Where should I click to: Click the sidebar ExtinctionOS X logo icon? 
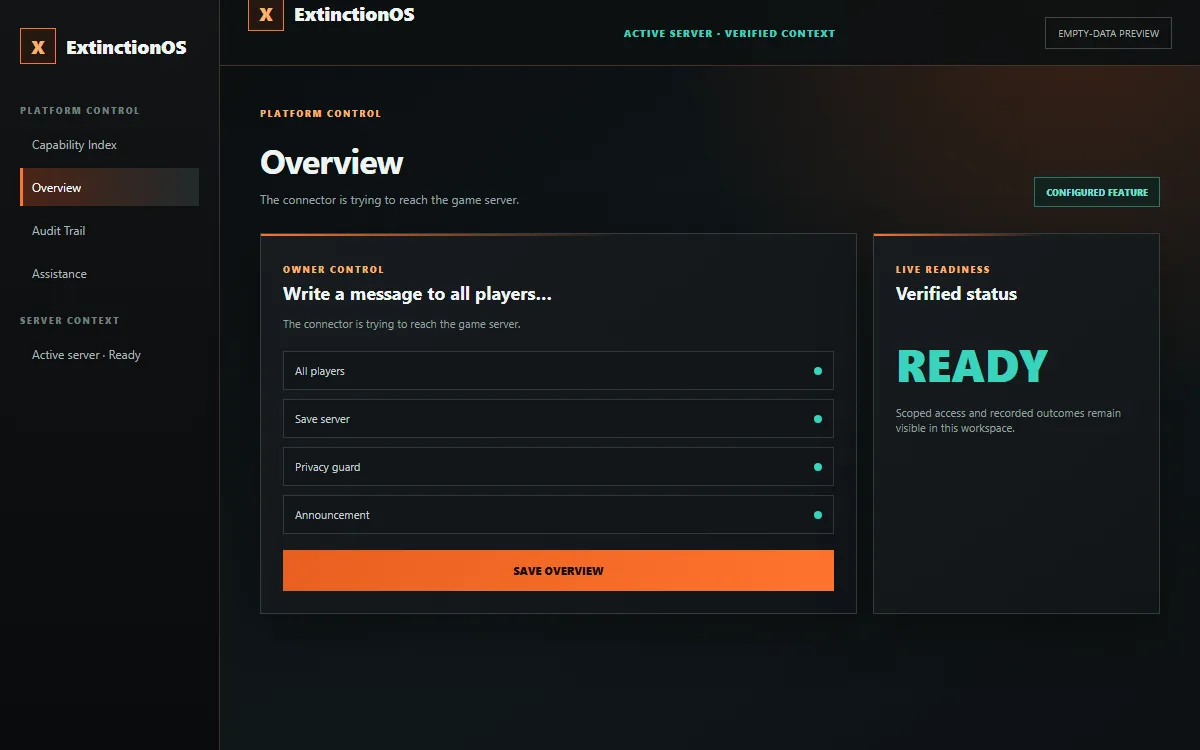(x=38, y=47)
